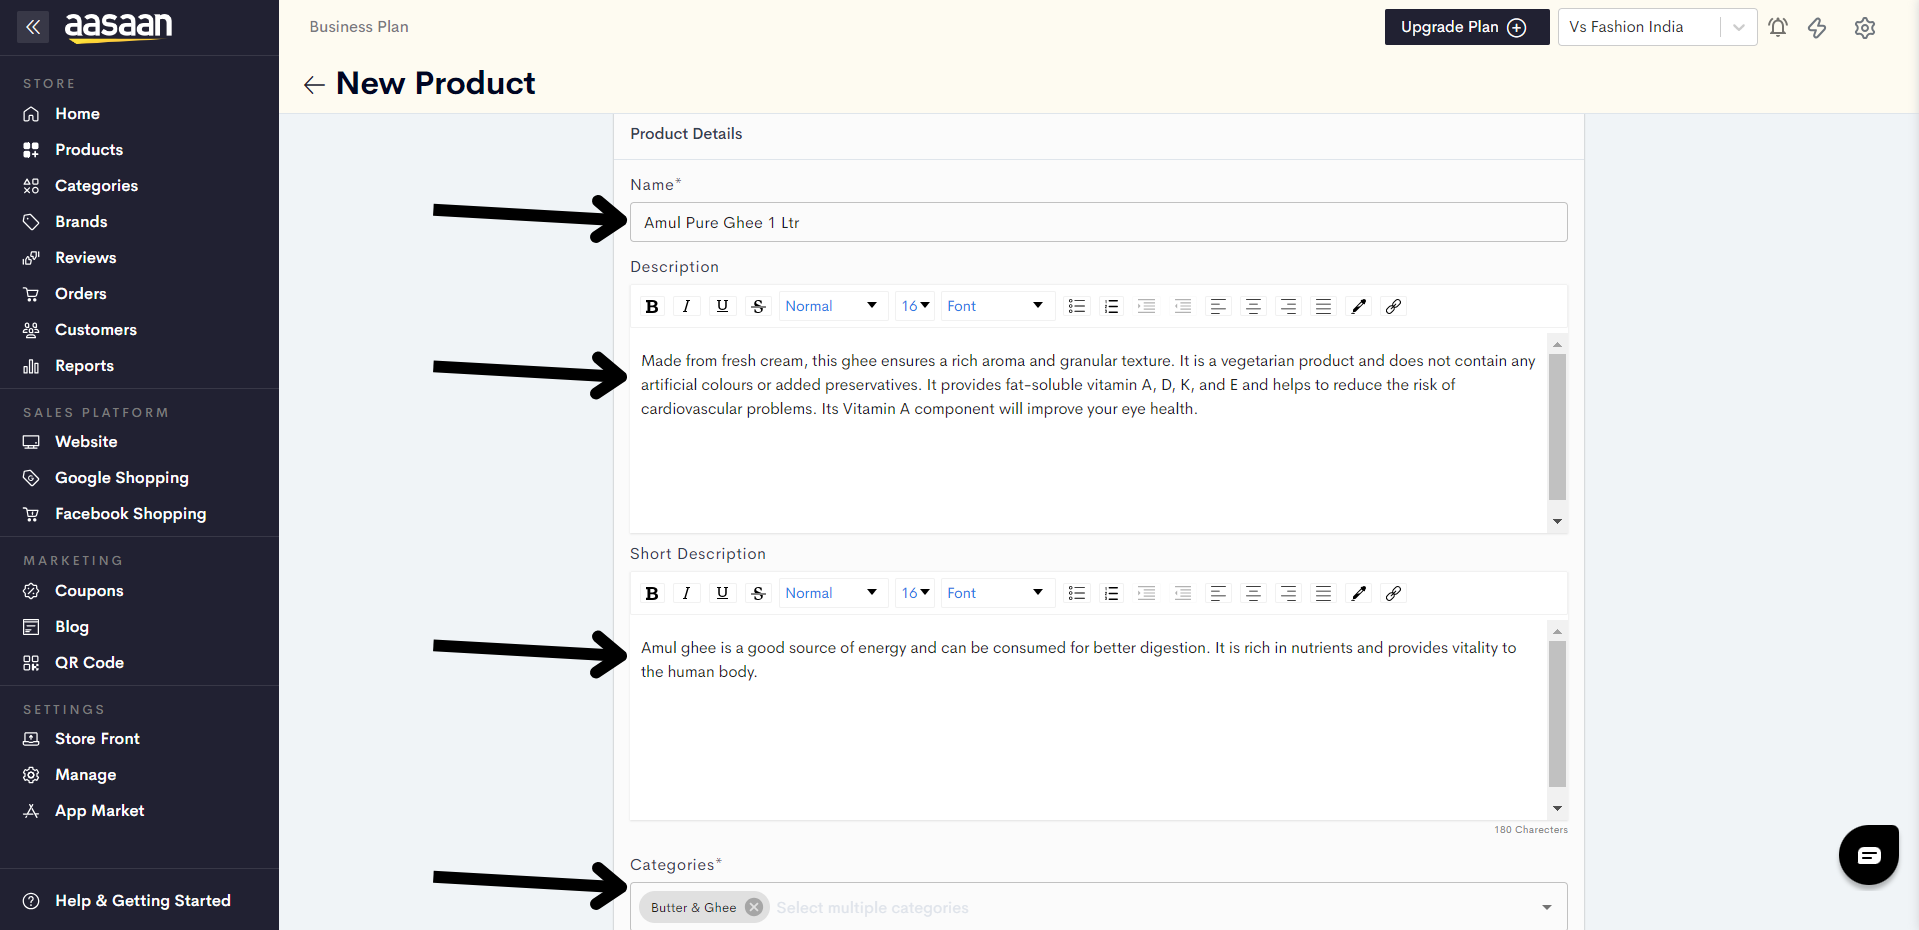
Task: Open Font family dropdown in Description
Action: tap(996, 306)
